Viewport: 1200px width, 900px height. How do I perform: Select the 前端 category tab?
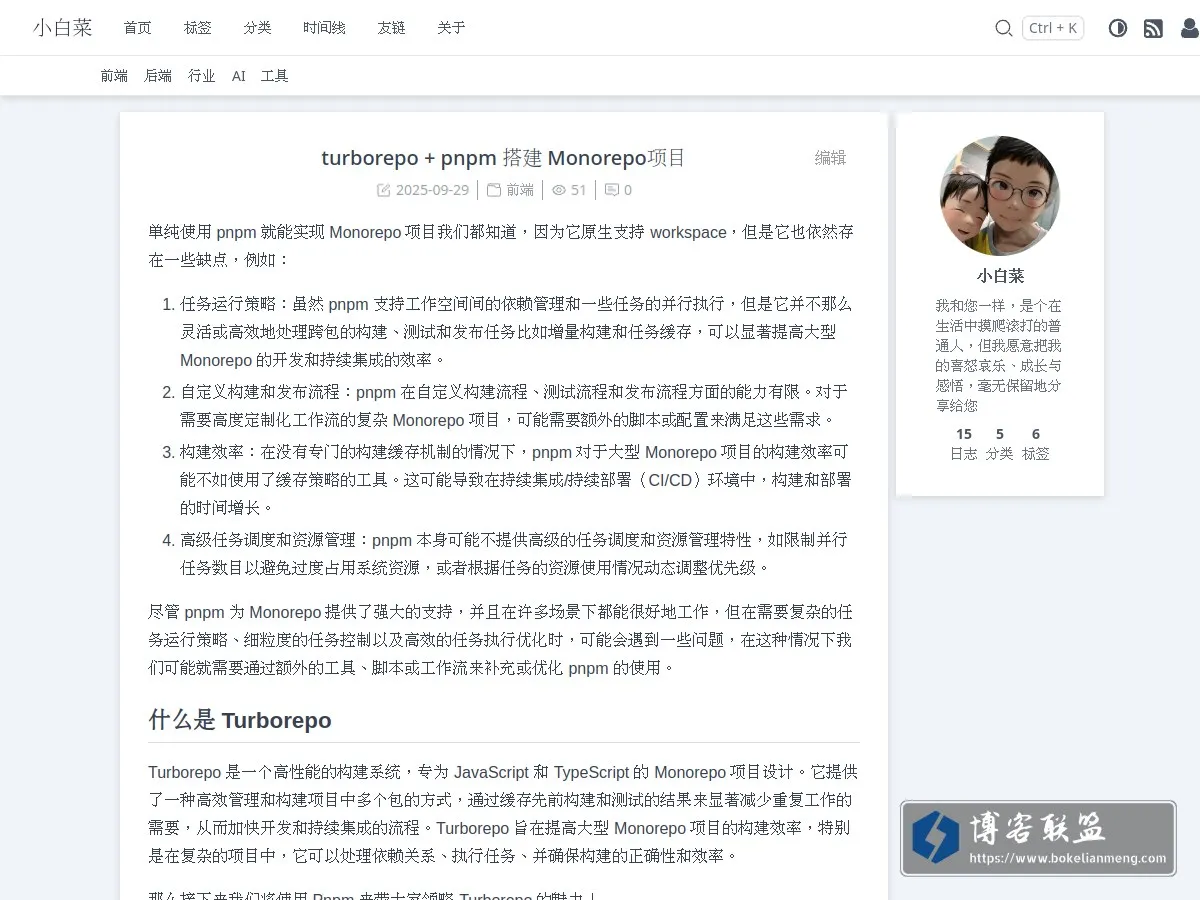(114, 76)
